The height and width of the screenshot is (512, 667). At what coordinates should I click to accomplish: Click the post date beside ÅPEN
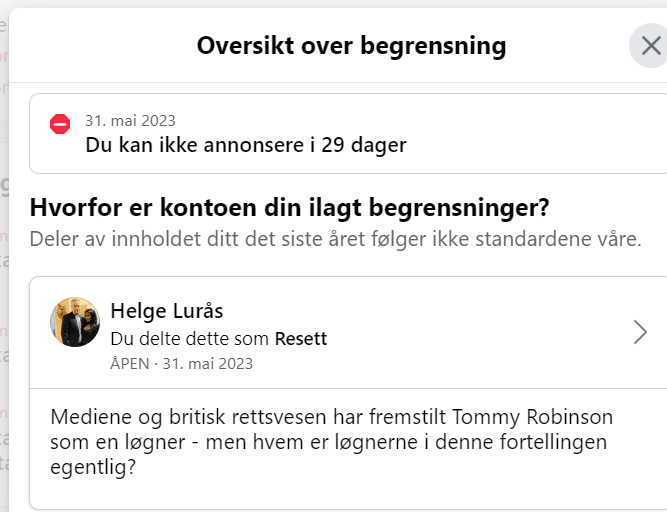click(x=208, y=364)
